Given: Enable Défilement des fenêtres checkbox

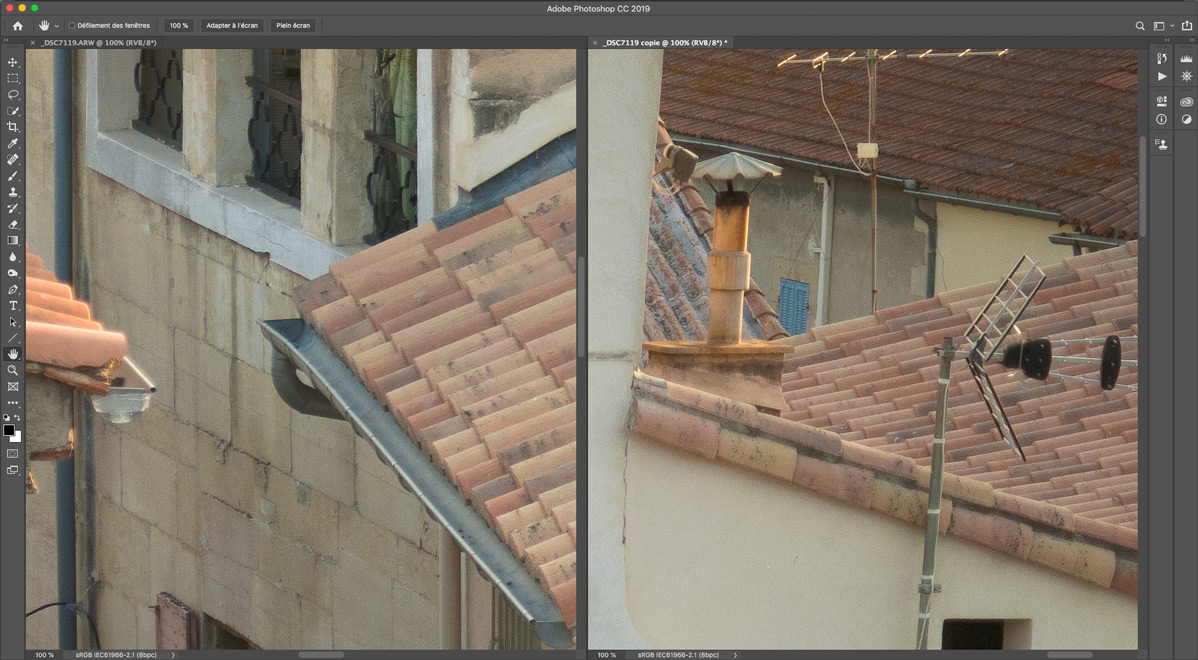Looking at the screenshot, I should coord(72,26).
